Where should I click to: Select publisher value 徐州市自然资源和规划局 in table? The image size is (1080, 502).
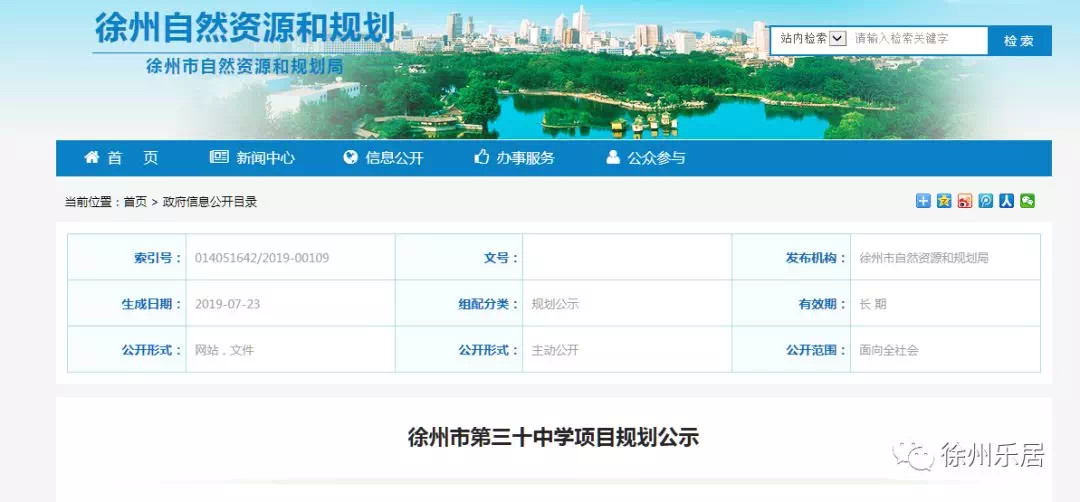924,258
